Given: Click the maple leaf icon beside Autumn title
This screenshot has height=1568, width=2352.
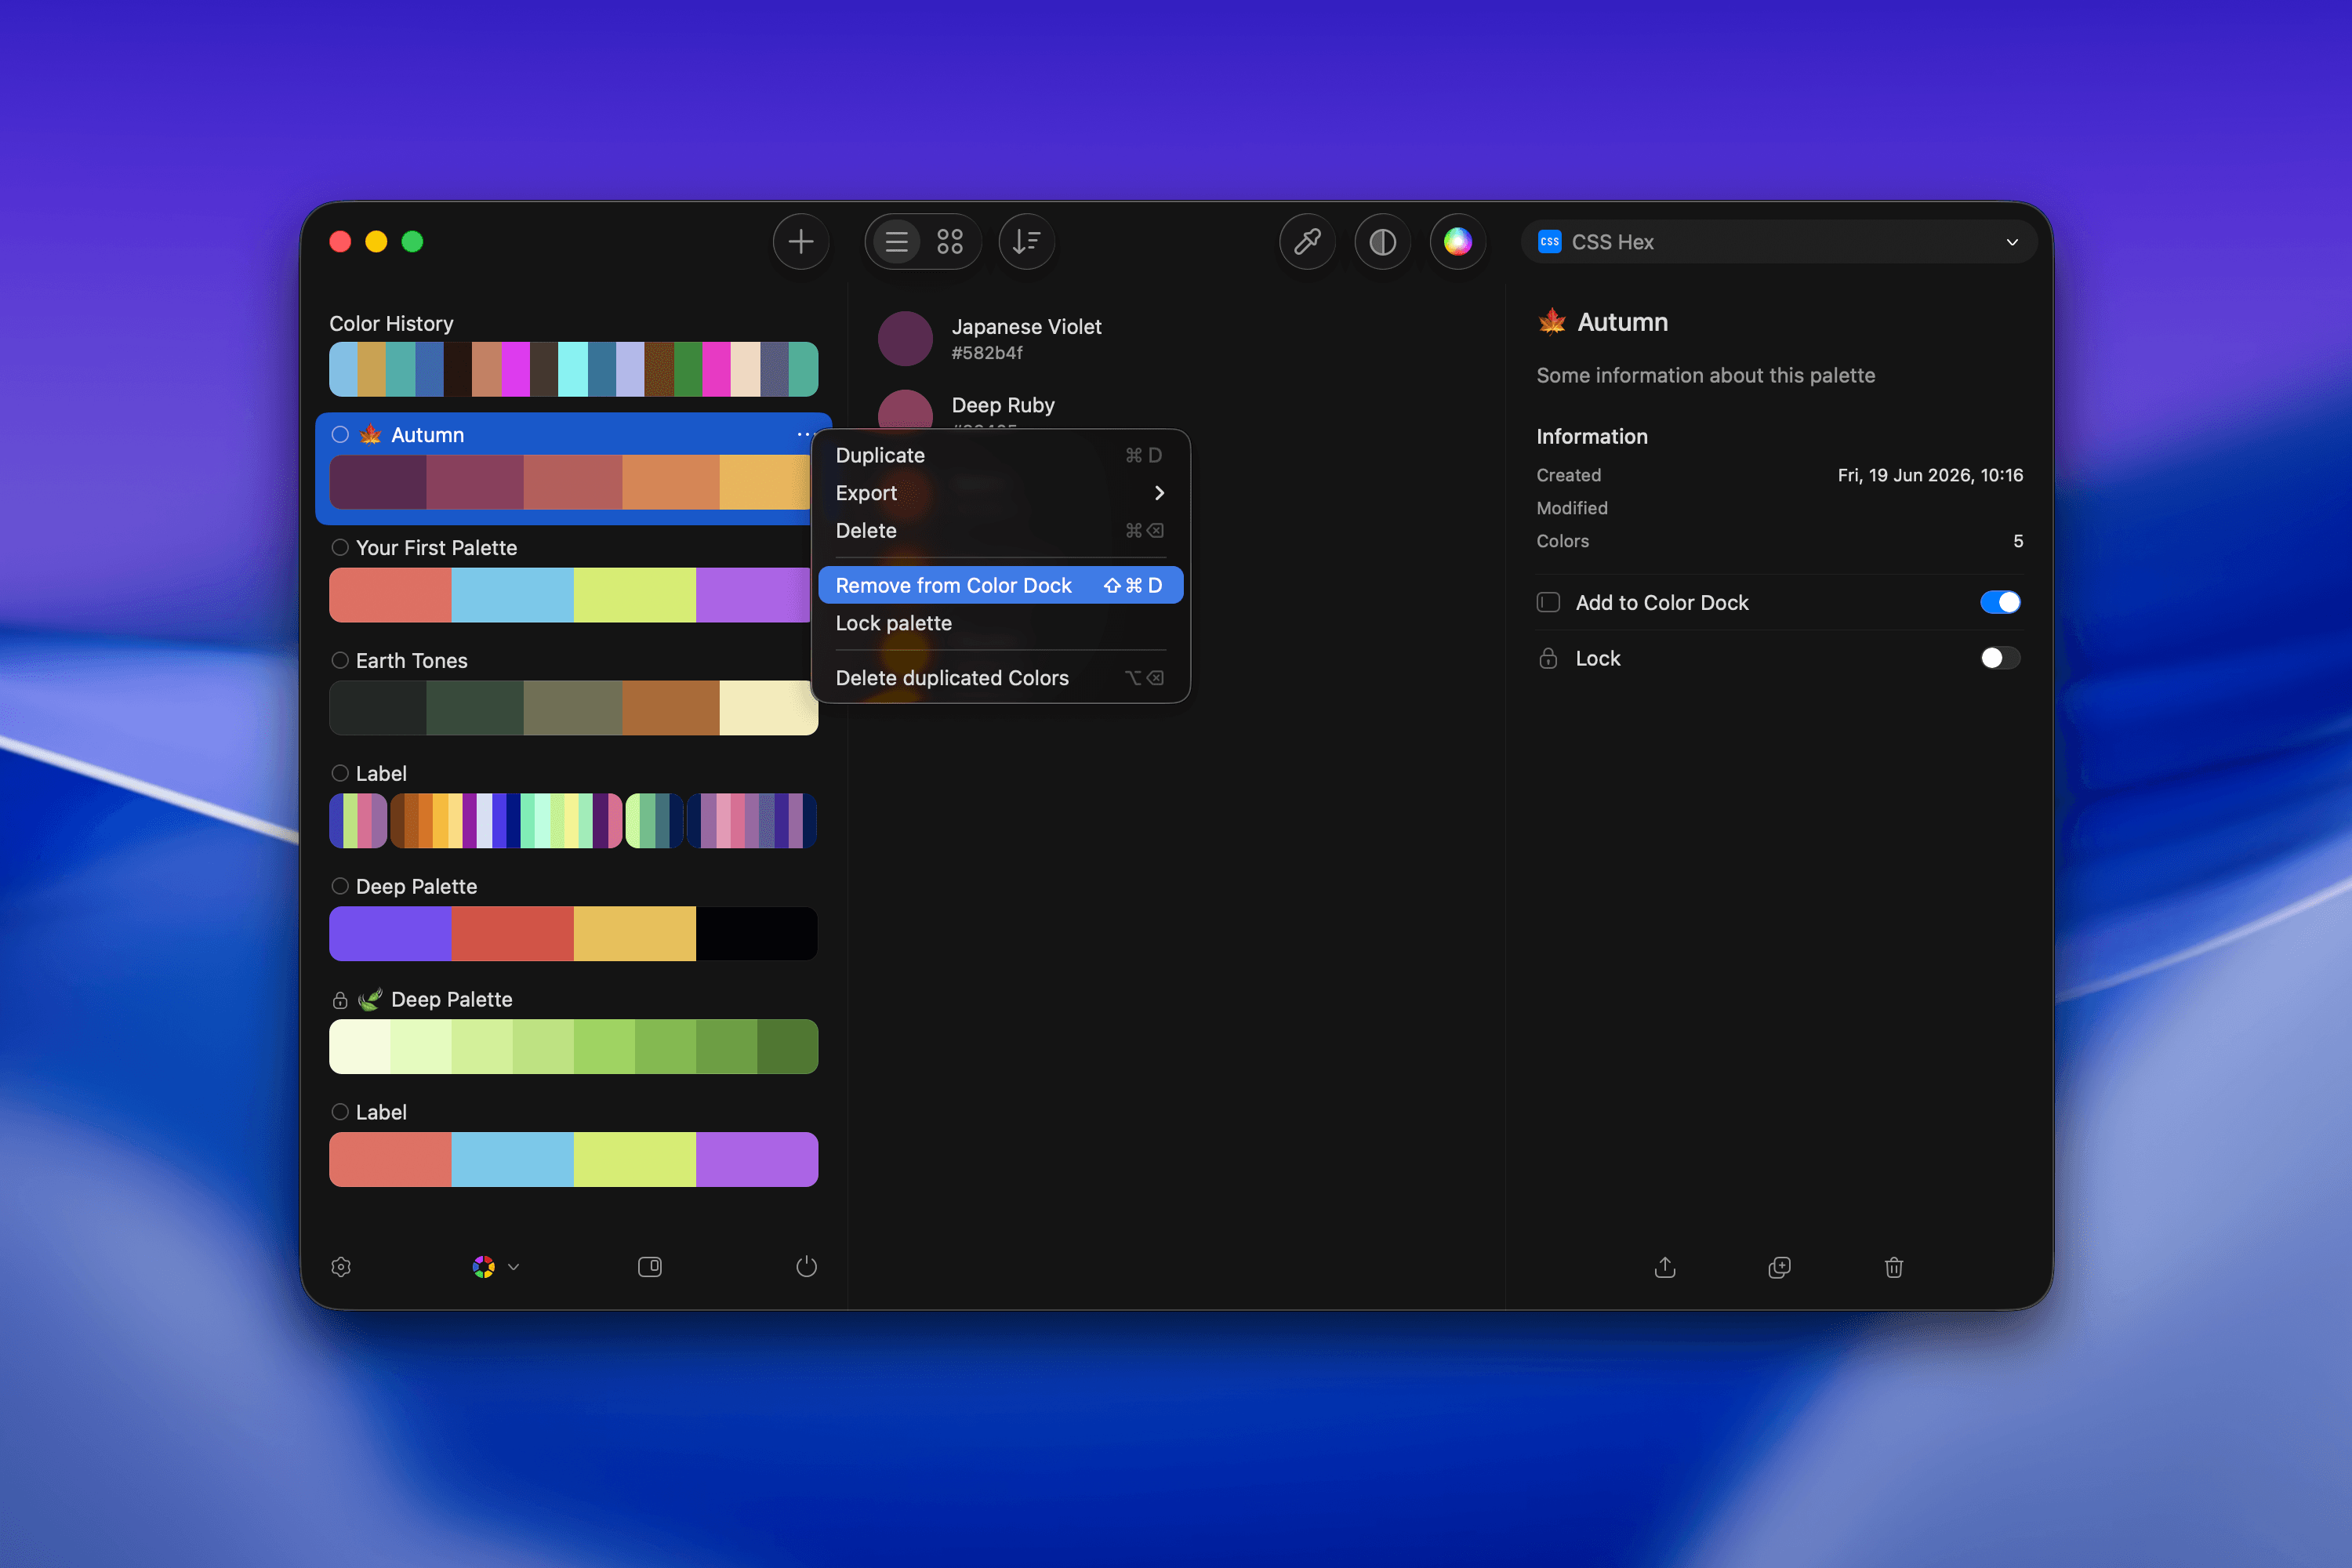Looking at the screenshot, I should coord(1552,321).
